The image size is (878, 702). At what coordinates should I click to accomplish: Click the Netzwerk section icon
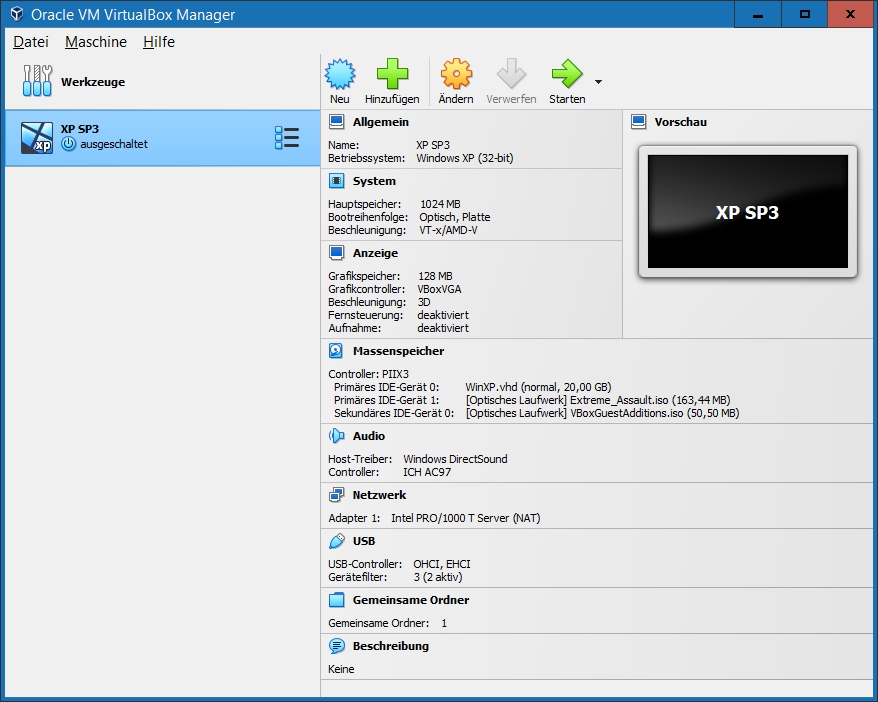336,494
